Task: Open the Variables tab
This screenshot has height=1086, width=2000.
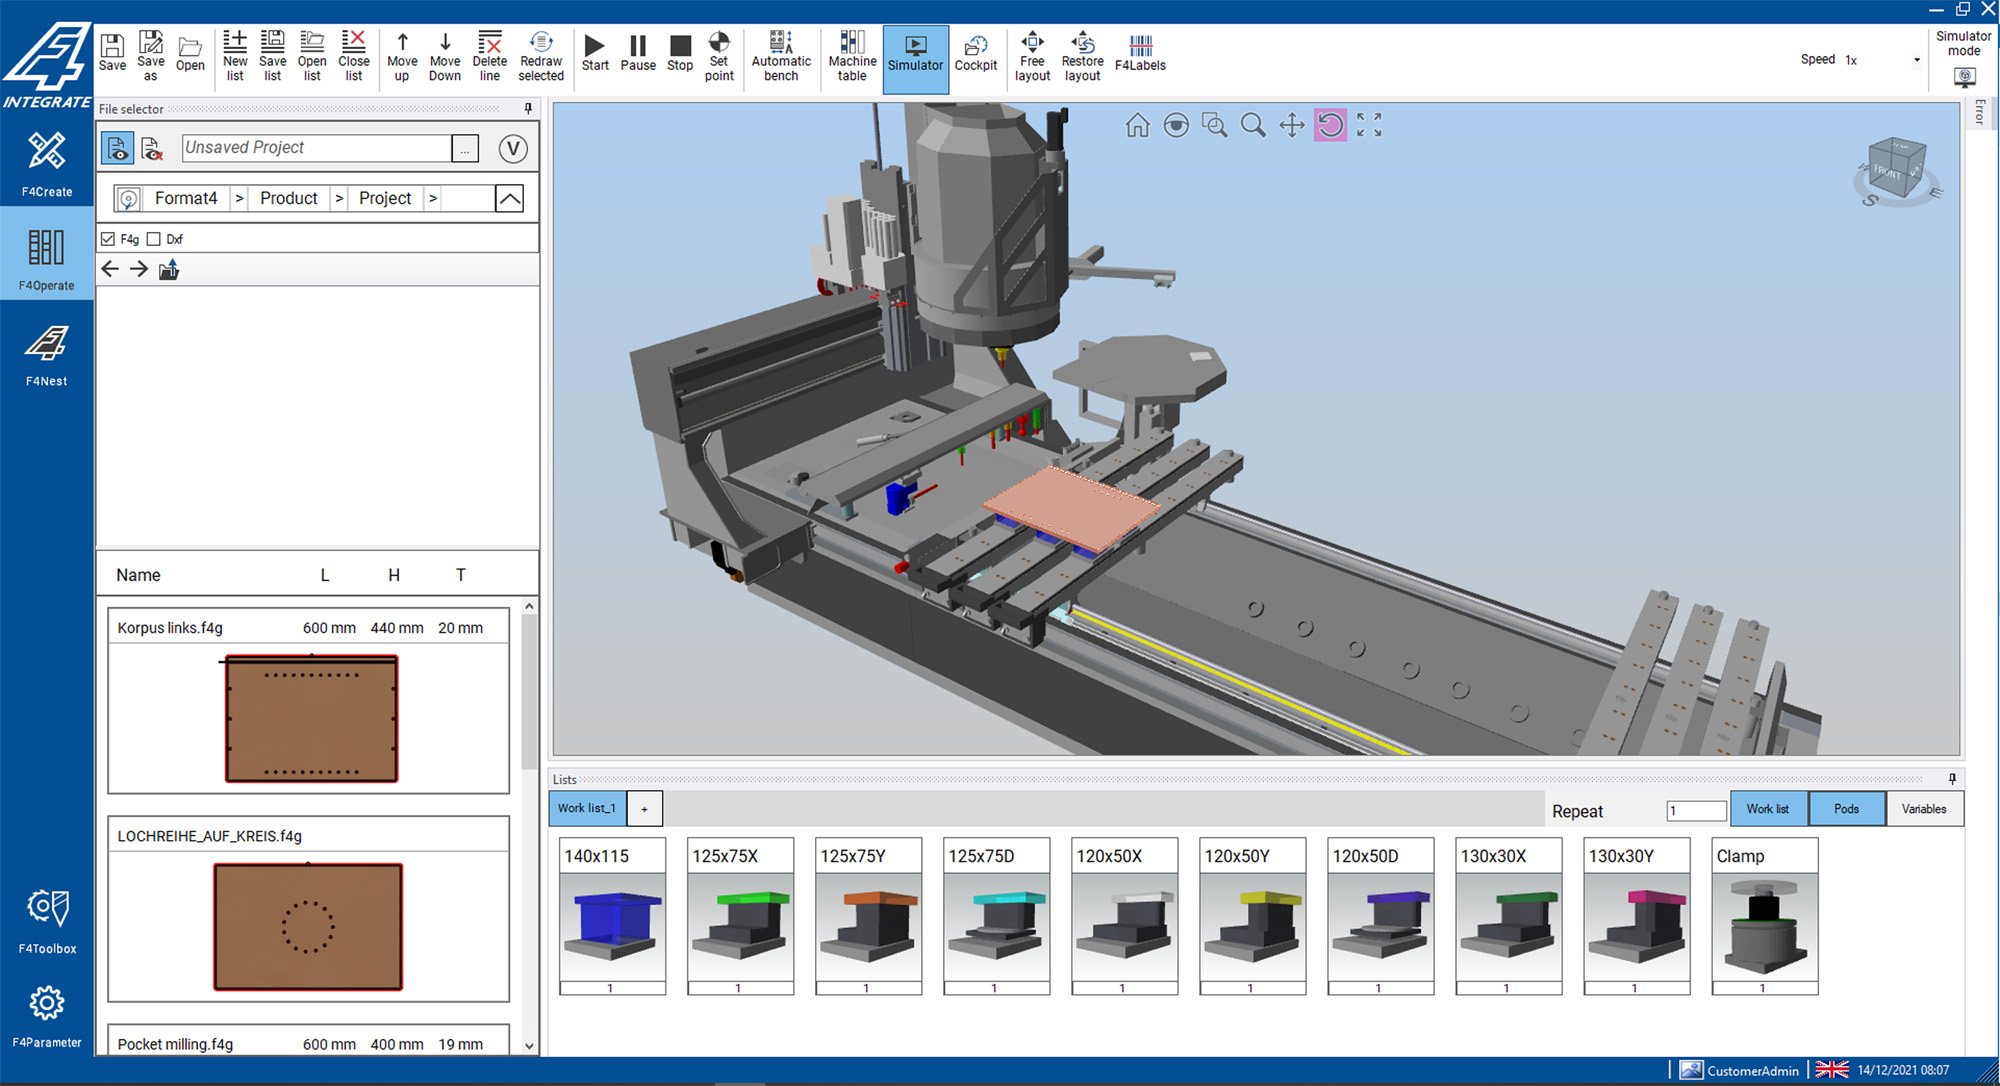Action: tap(1924, 809)
